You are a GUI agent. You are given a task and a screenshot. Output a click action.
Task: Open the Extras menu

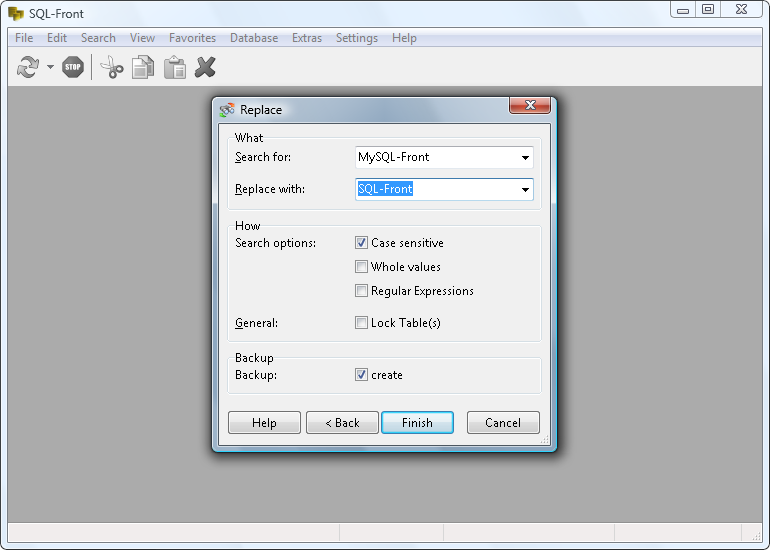307,38
